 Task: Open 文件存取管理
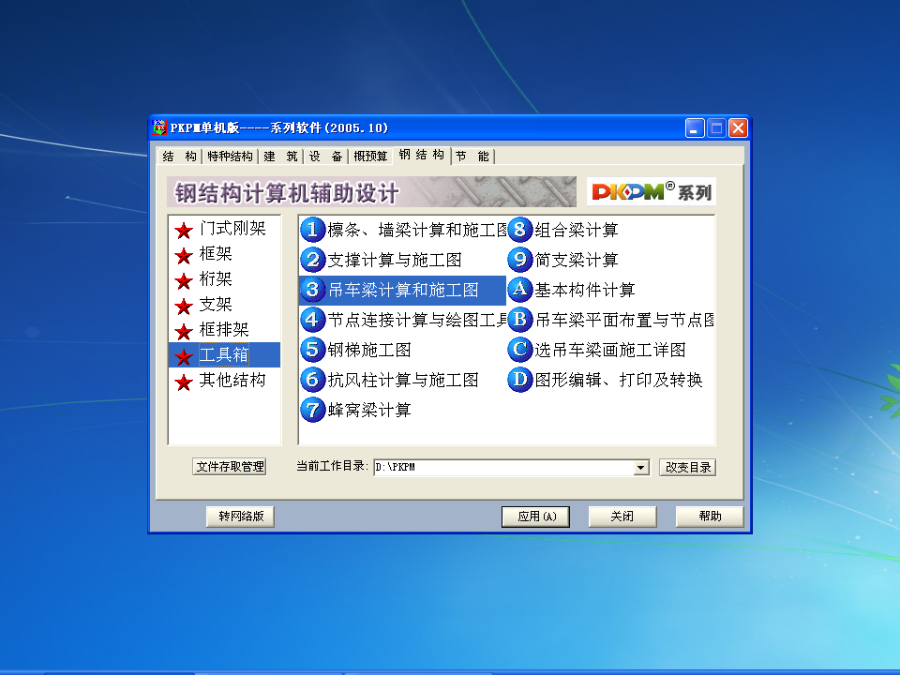coord(230,467)
